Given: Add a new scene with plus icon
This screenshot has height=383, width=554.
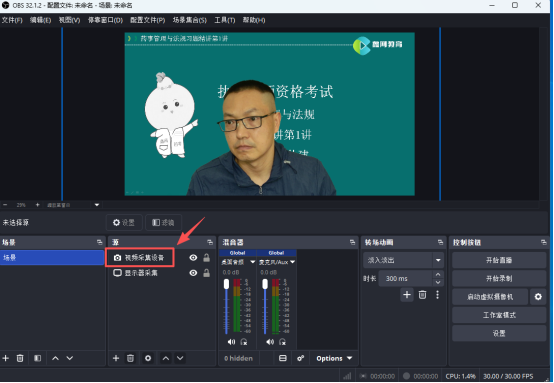Looking at the screenshot, I should coord(6,358).
